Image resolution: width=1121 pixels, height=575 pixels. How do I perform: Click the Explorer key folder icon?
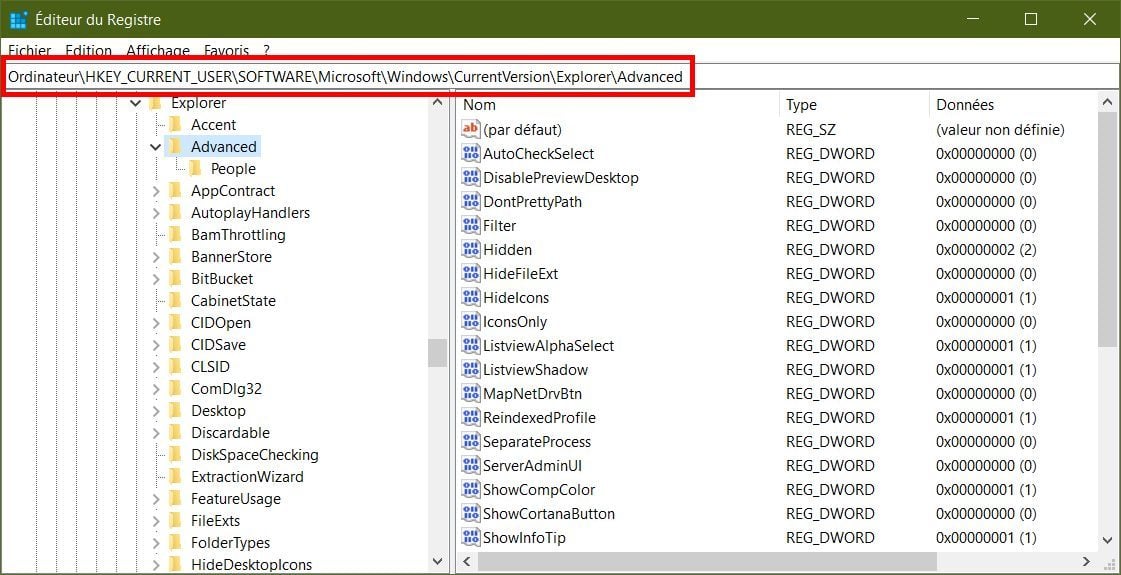click(x=155, y=103)
